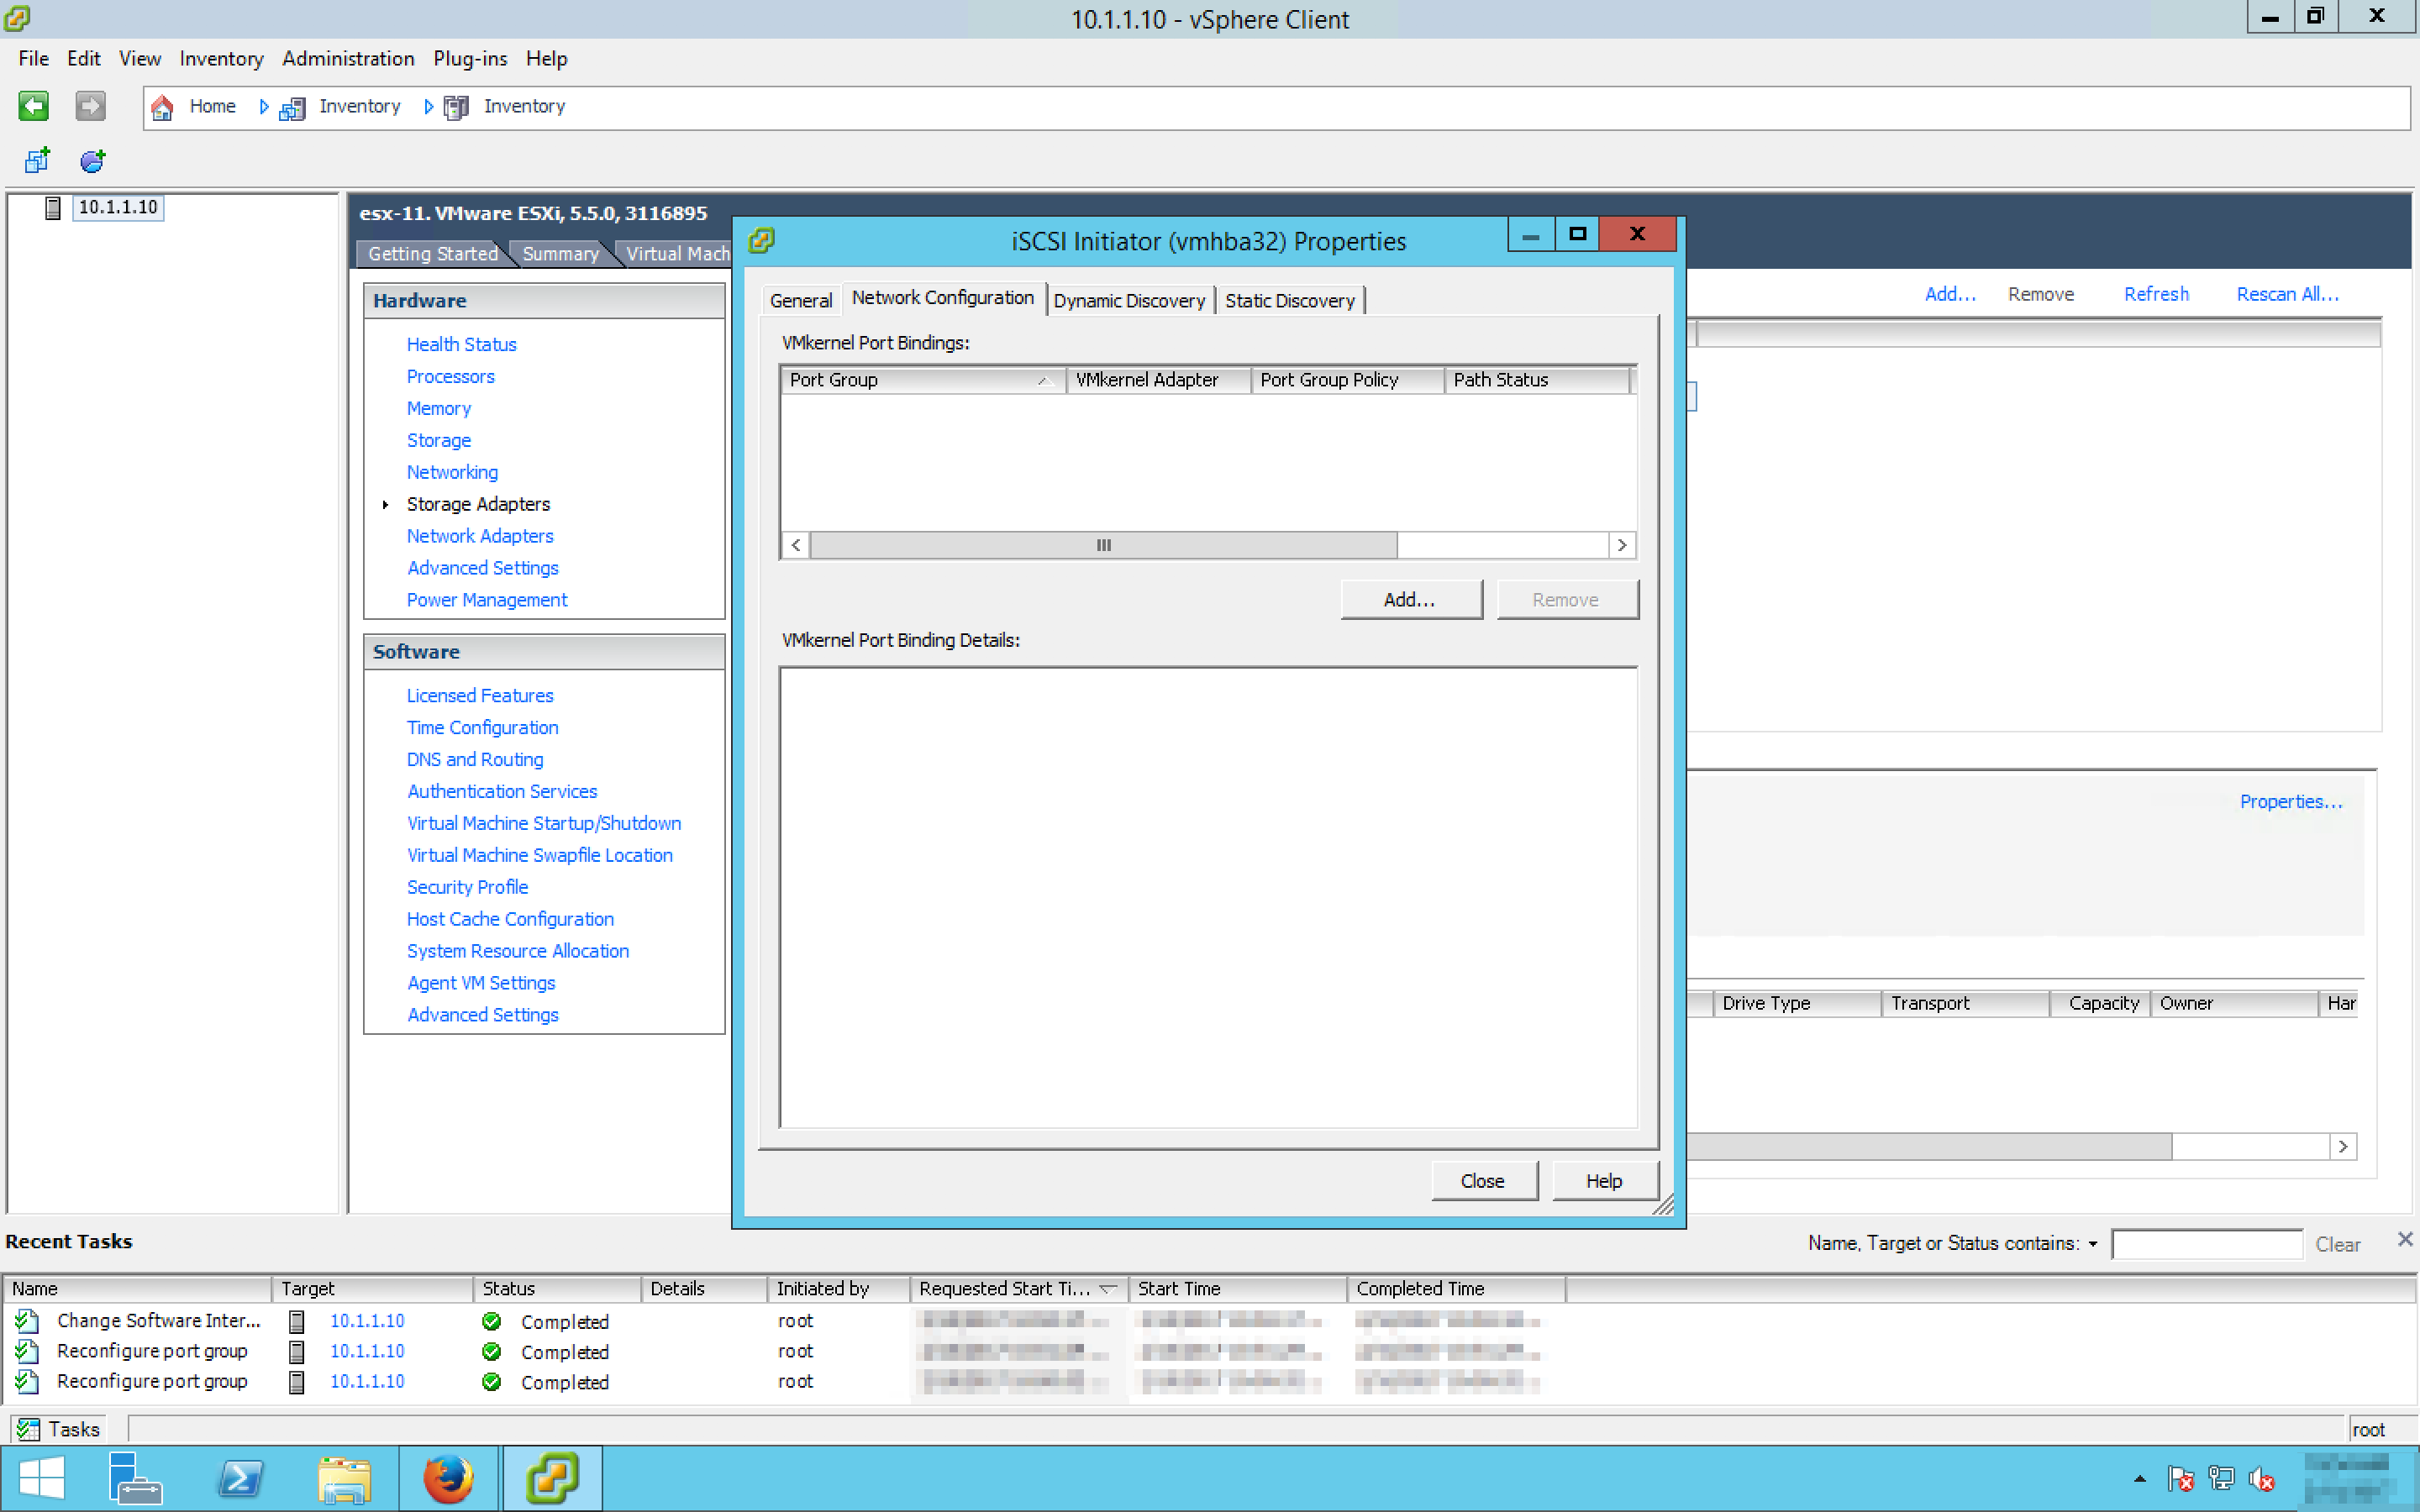
Task: Click the new virtual machine toolbar icon
Action: [37, 160]
